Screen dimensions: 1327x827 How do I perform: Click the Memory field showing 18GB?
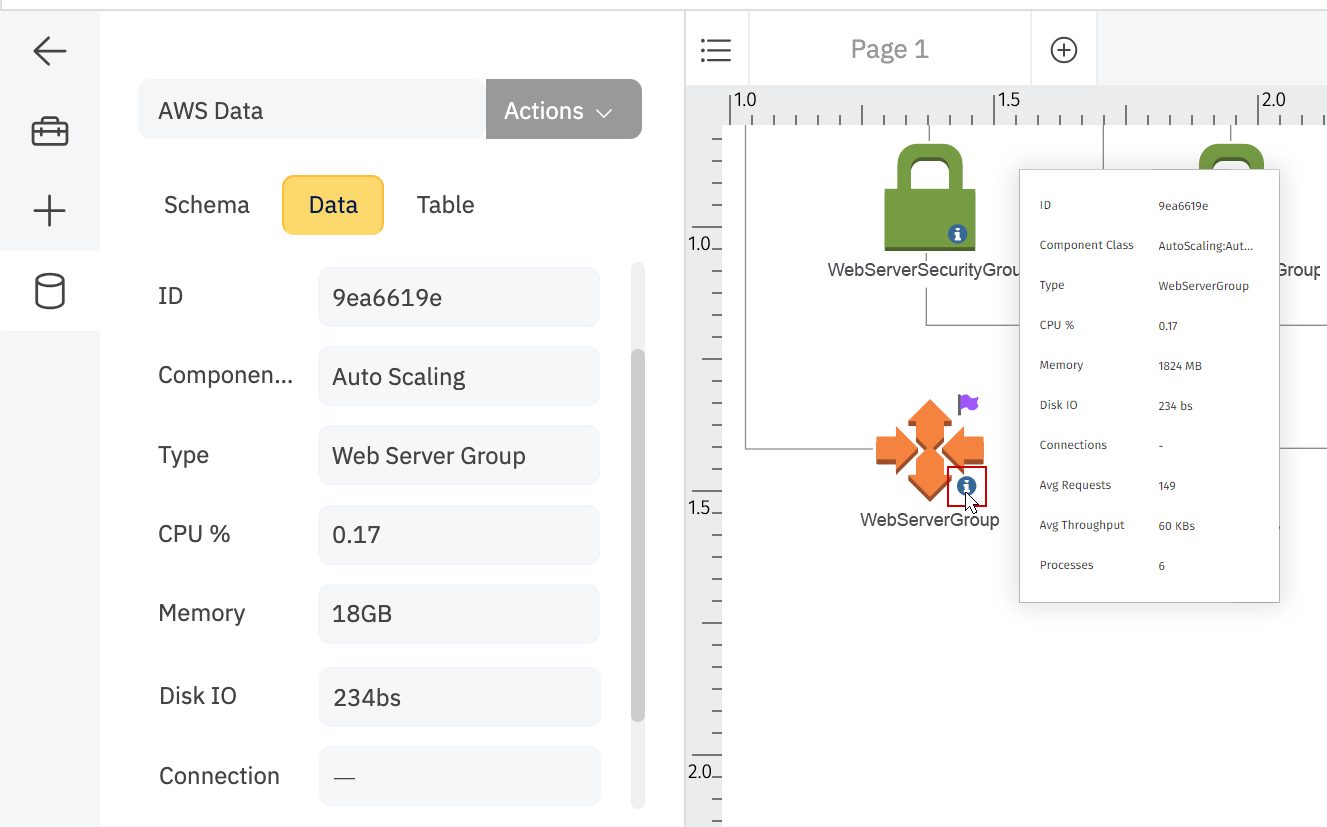pos(458,613)
